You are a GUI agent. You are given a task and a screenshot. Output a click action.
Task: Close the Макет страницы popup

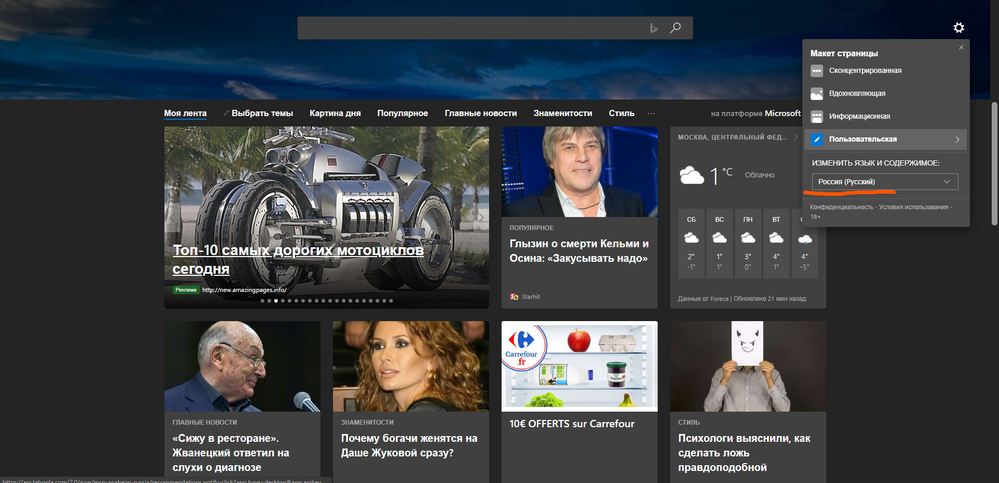[x=961, y=47]
